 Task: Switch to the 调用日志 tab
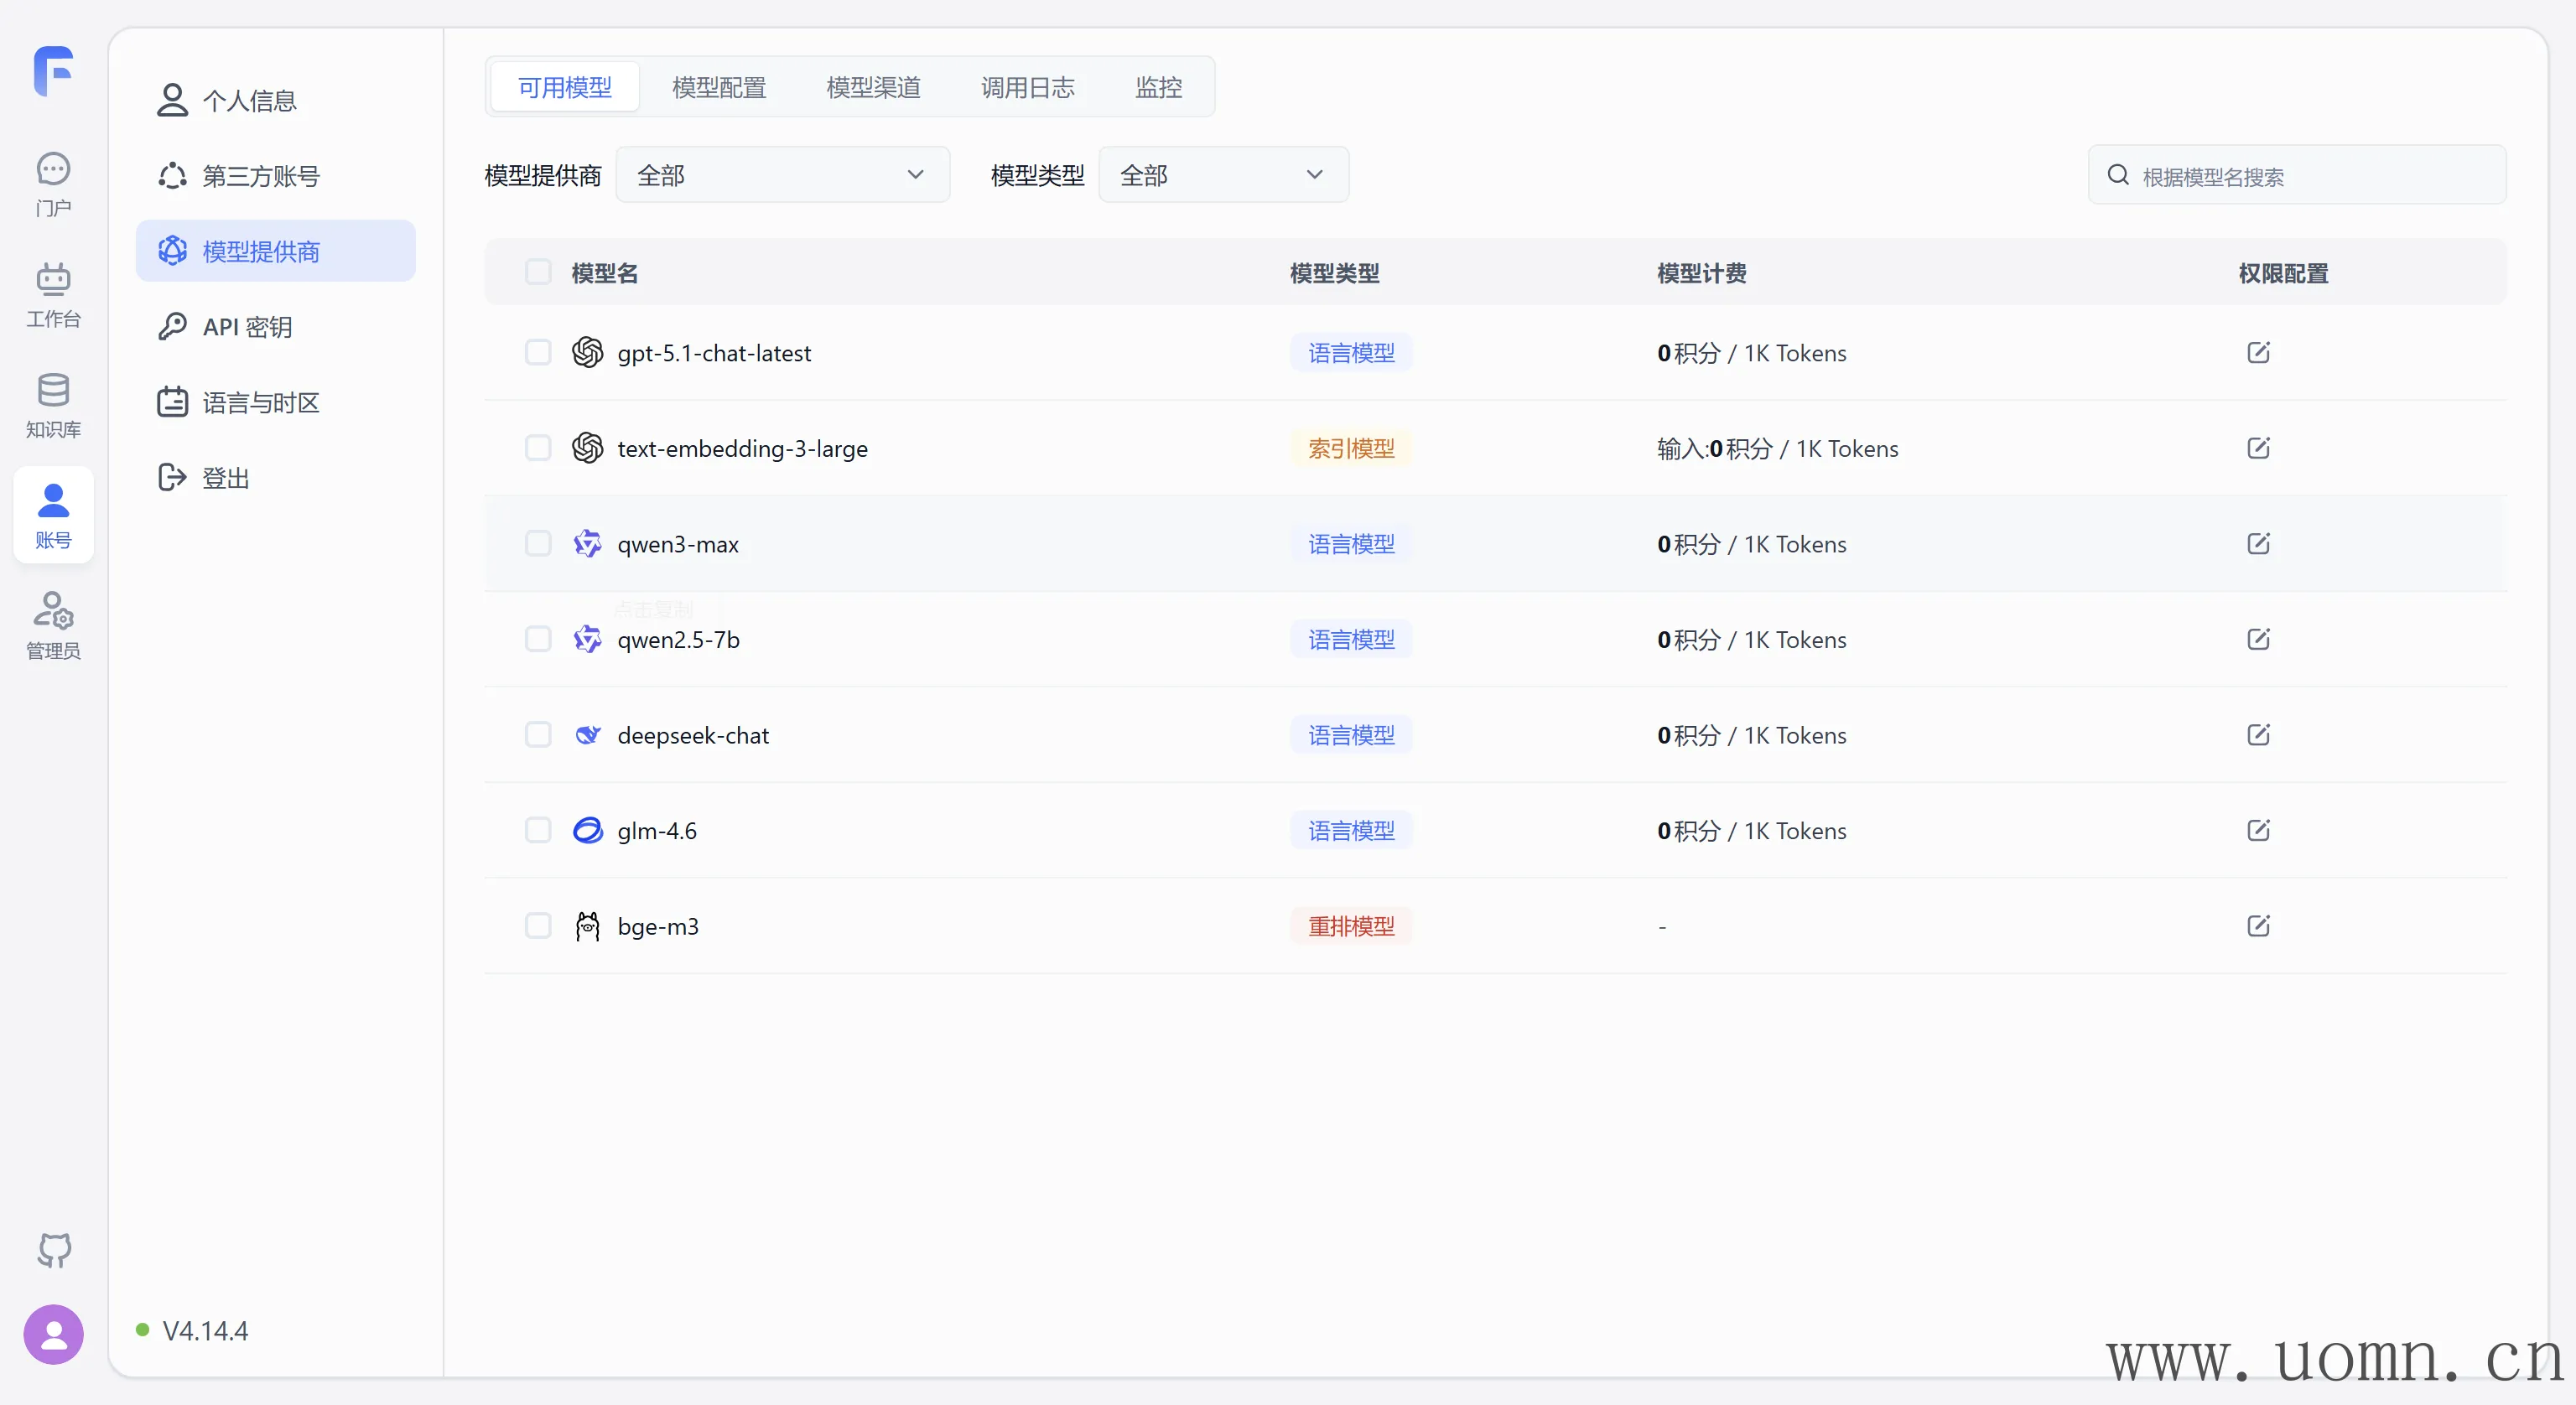1027,88
